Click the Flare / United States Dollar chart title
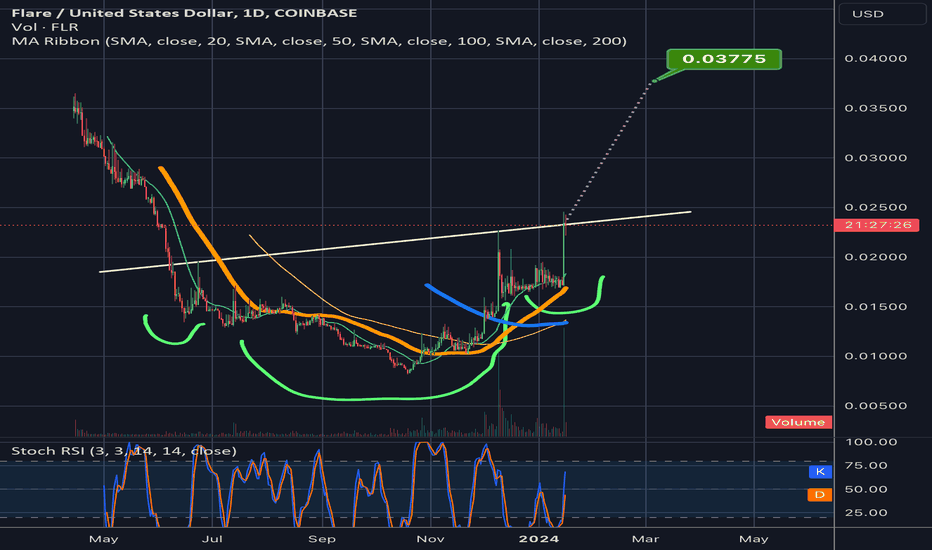Screen dimensions: 932x550 click(184, 13)
